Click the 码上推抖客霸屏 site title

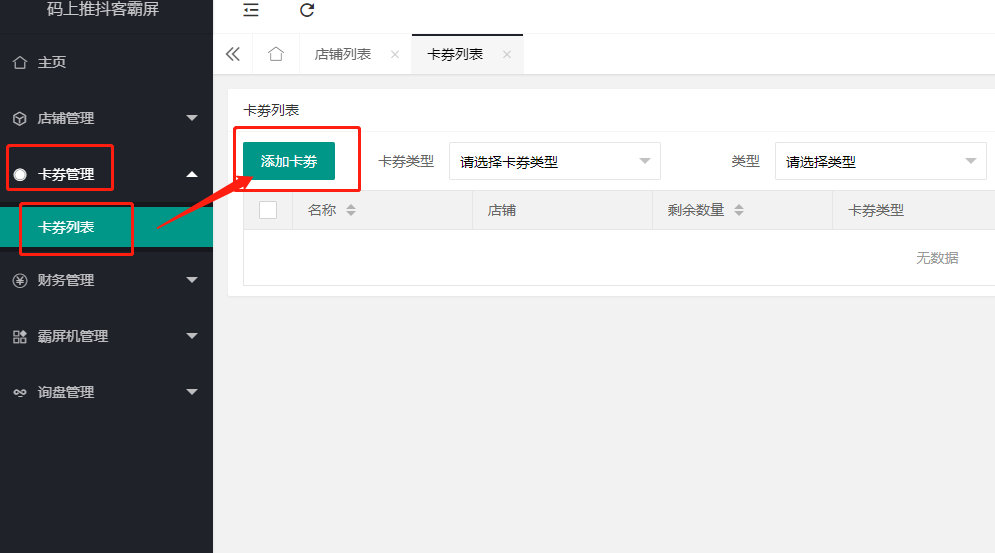click(x=103, y=9)
